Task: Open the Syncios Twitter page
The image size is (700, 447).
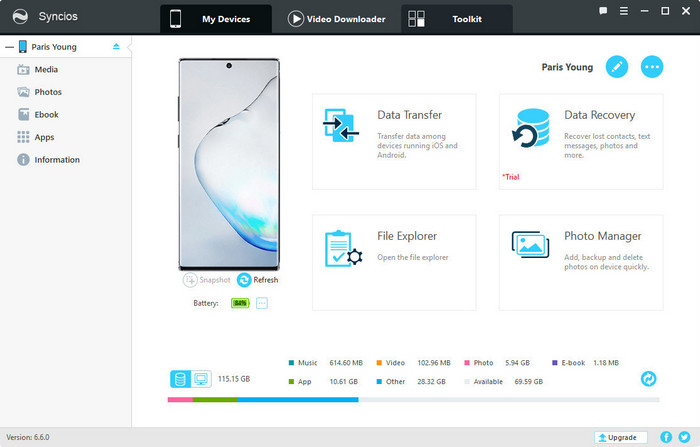Action: click(x=684, y=437)
